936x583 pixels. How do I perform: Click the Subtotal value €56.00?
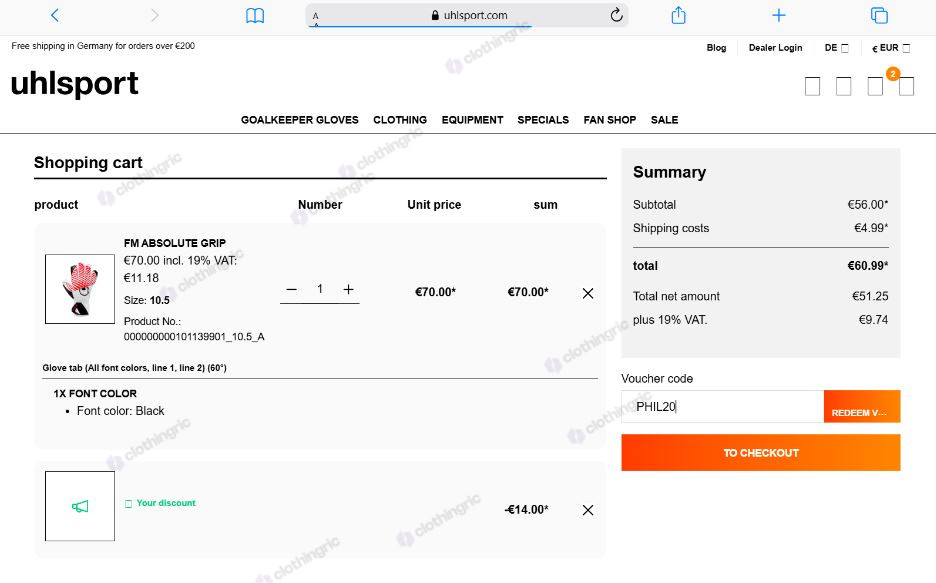click(x=868, y=205)
